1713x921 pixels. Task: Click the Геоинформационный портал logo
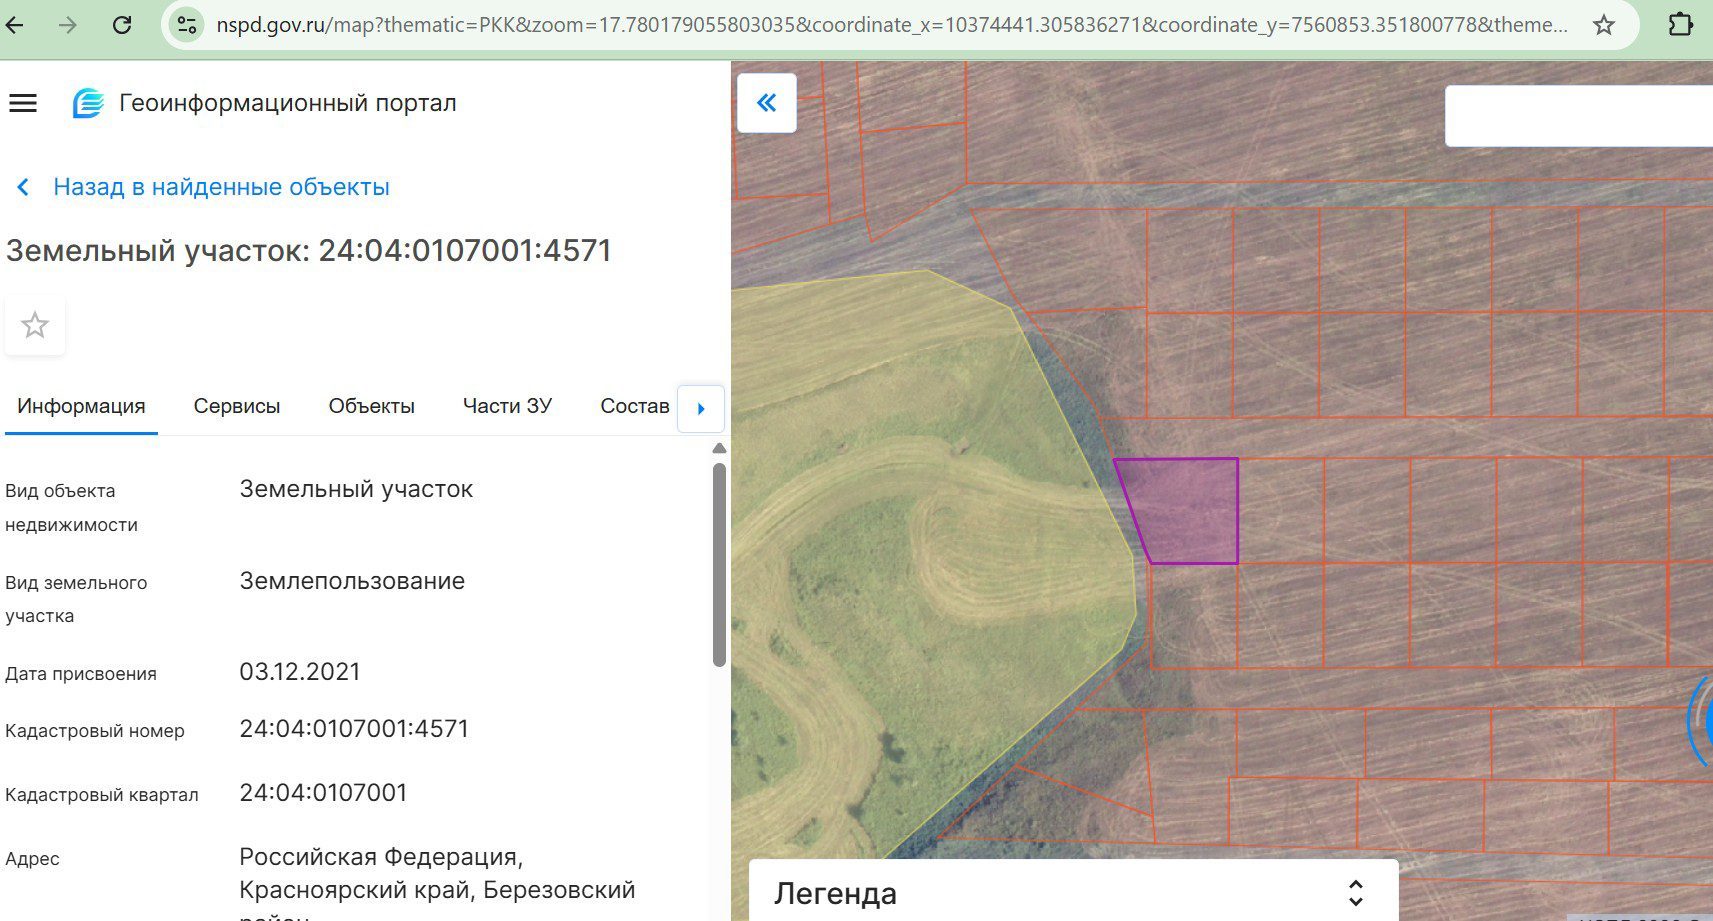[88, 103]
